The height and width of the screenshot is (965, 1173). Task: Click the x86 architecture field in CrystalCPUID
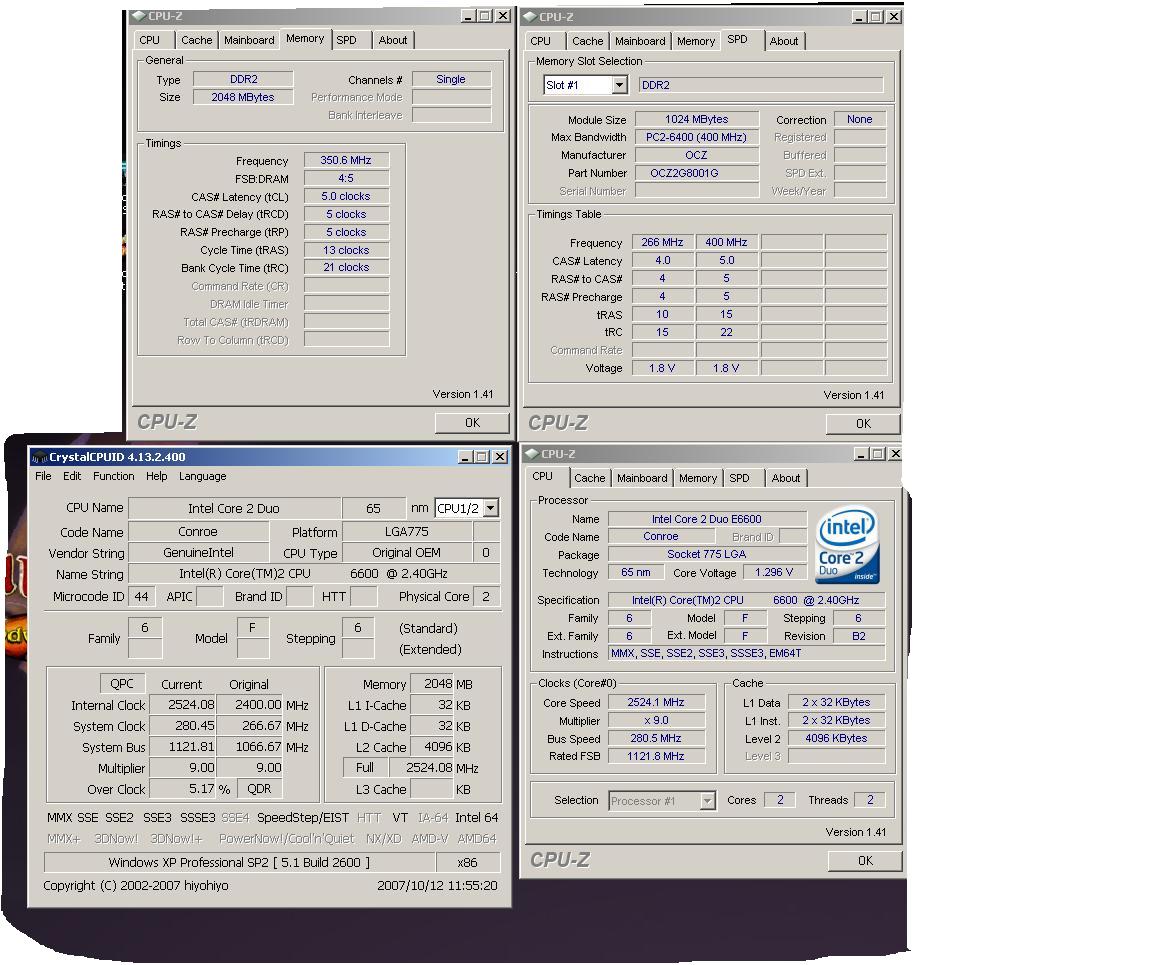pos(468,863)
